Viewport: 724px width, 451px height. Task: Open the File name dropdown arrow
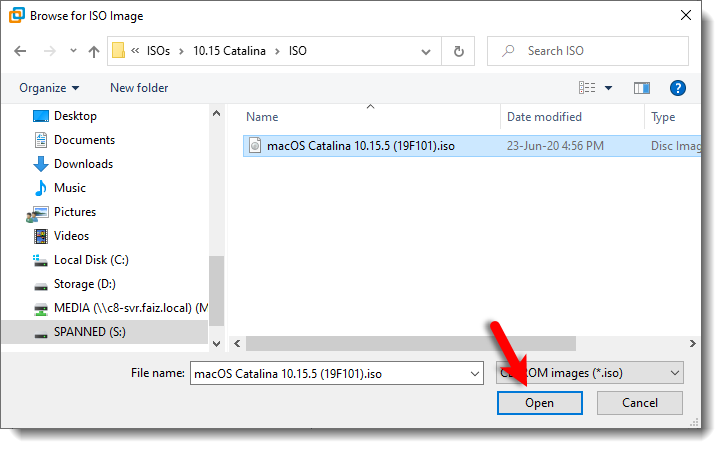tap(475, 373)
